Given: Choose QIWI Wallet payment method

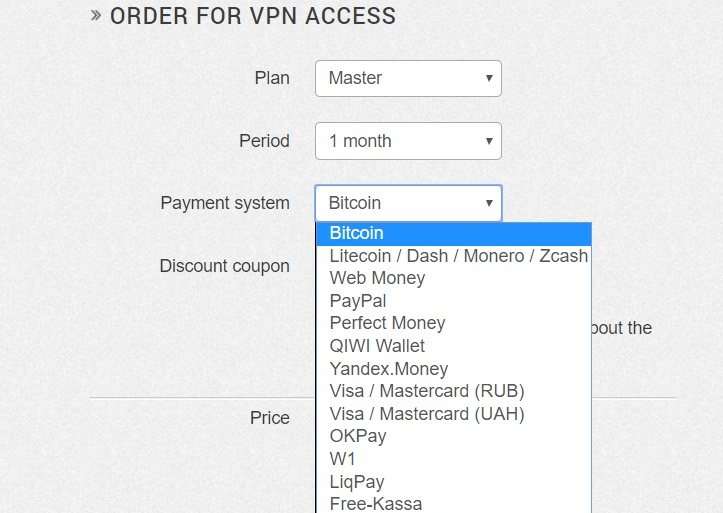Looking at the screenshot, I should pyautogui.click(x=454, y=346).
